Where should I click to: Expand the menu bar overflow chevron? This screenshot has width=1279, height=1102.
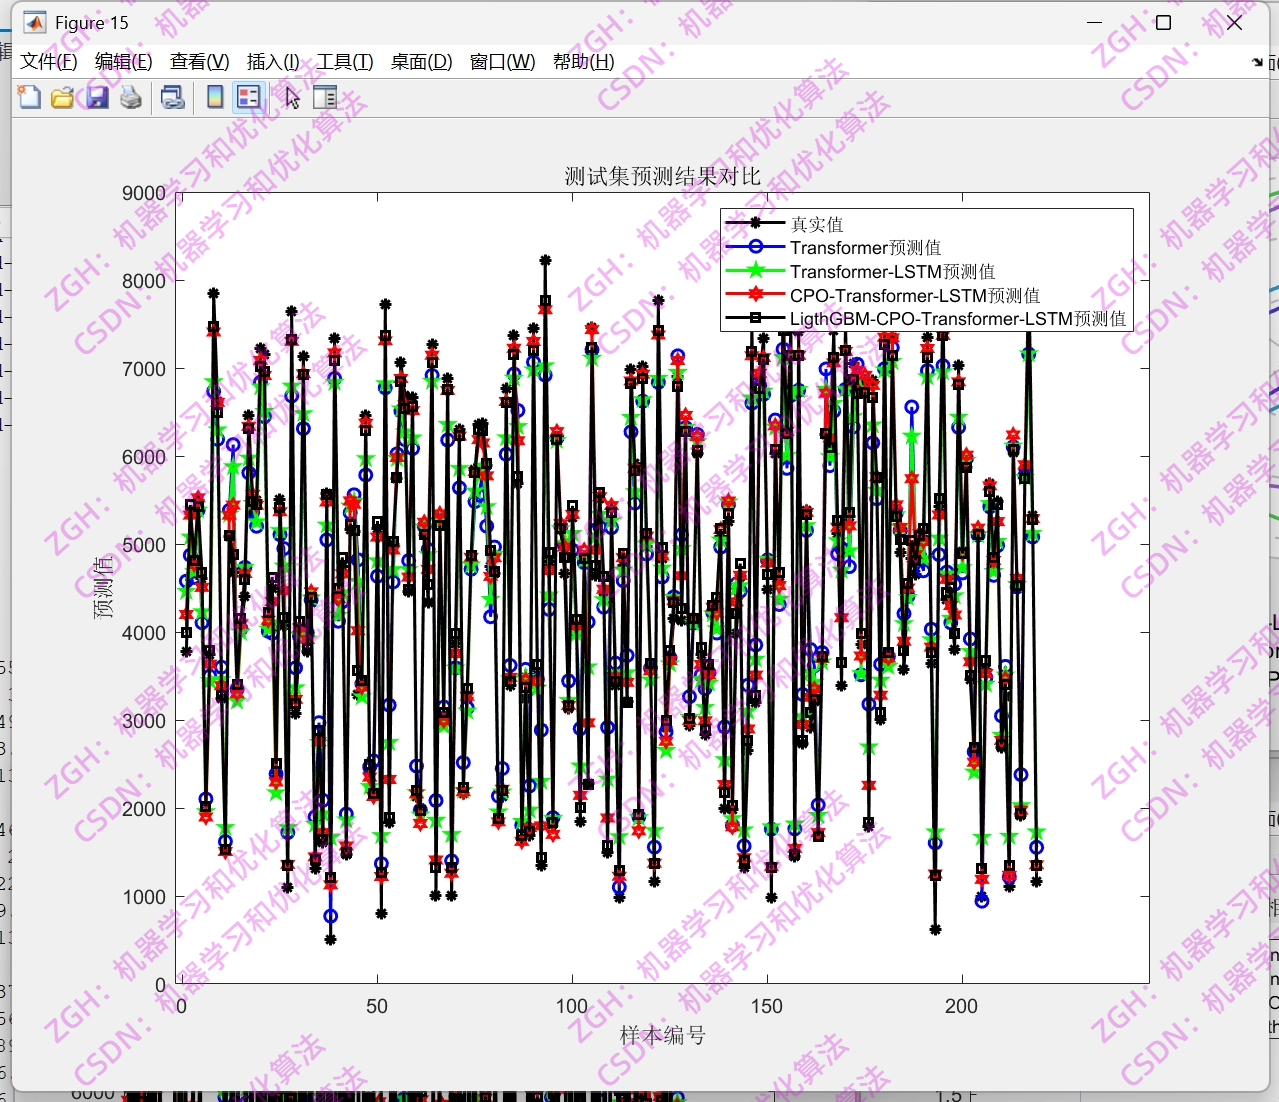tap(1256, 61)
